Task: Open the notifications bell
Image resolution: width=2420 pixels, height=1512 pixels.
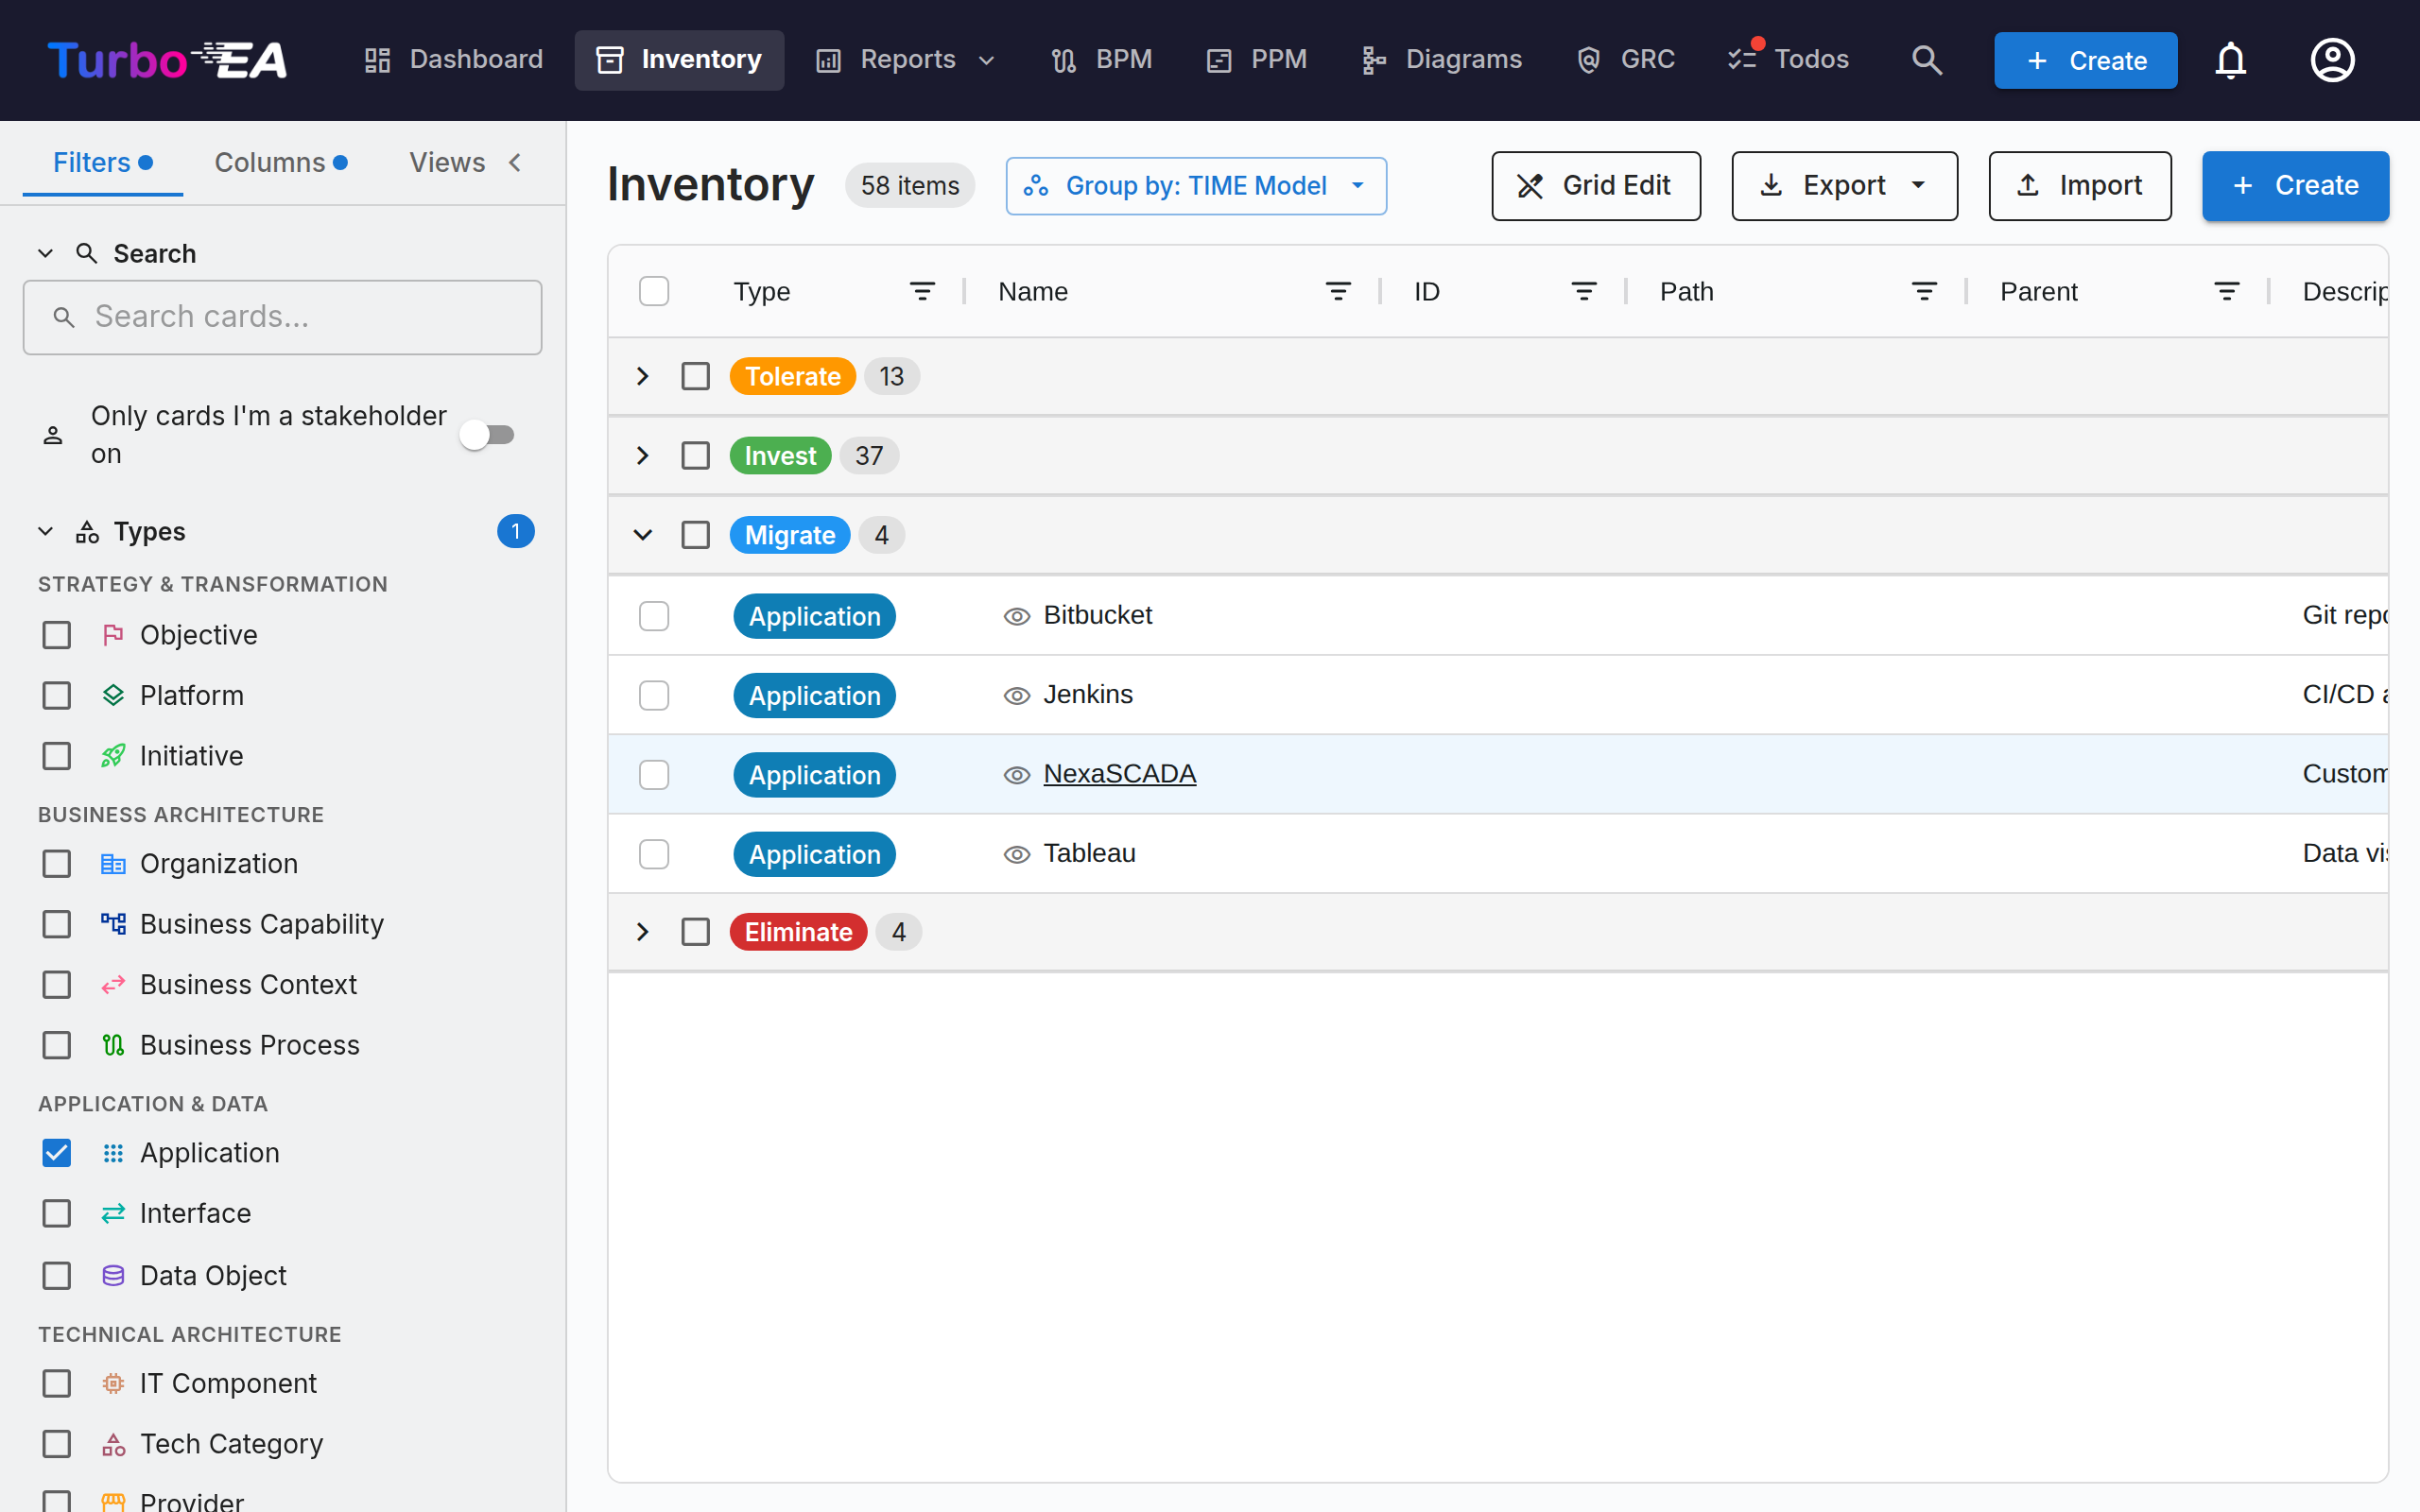Action: click(2231, 60)
